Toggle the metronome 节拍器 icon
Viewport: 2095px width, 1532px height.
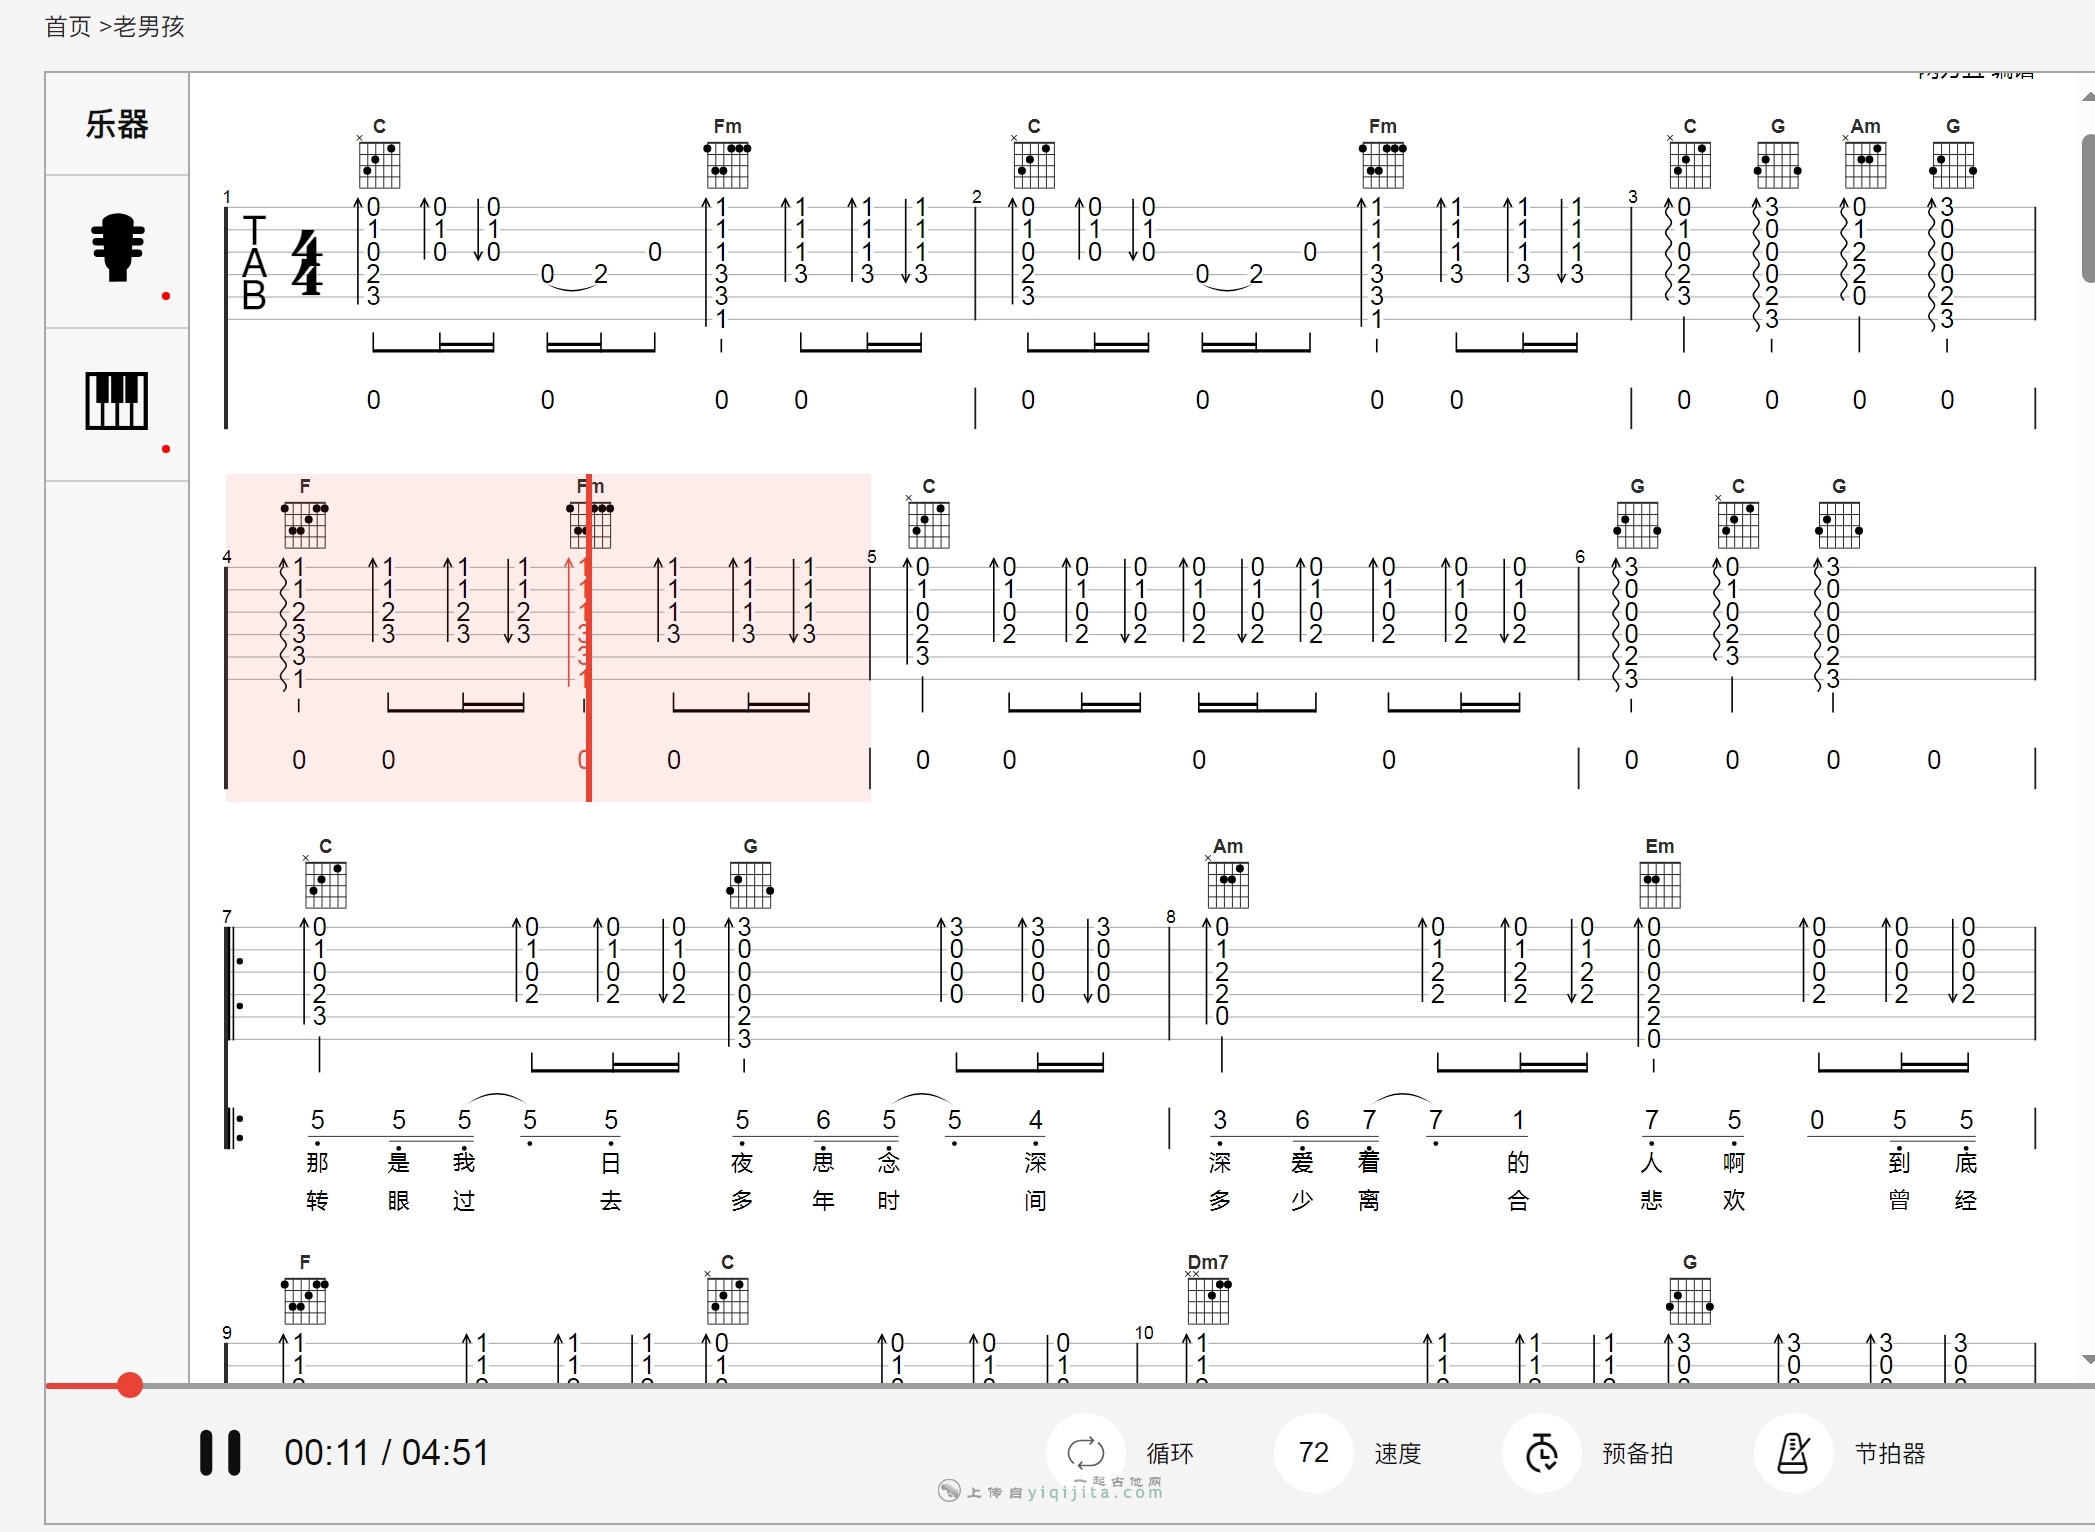1793,1452
